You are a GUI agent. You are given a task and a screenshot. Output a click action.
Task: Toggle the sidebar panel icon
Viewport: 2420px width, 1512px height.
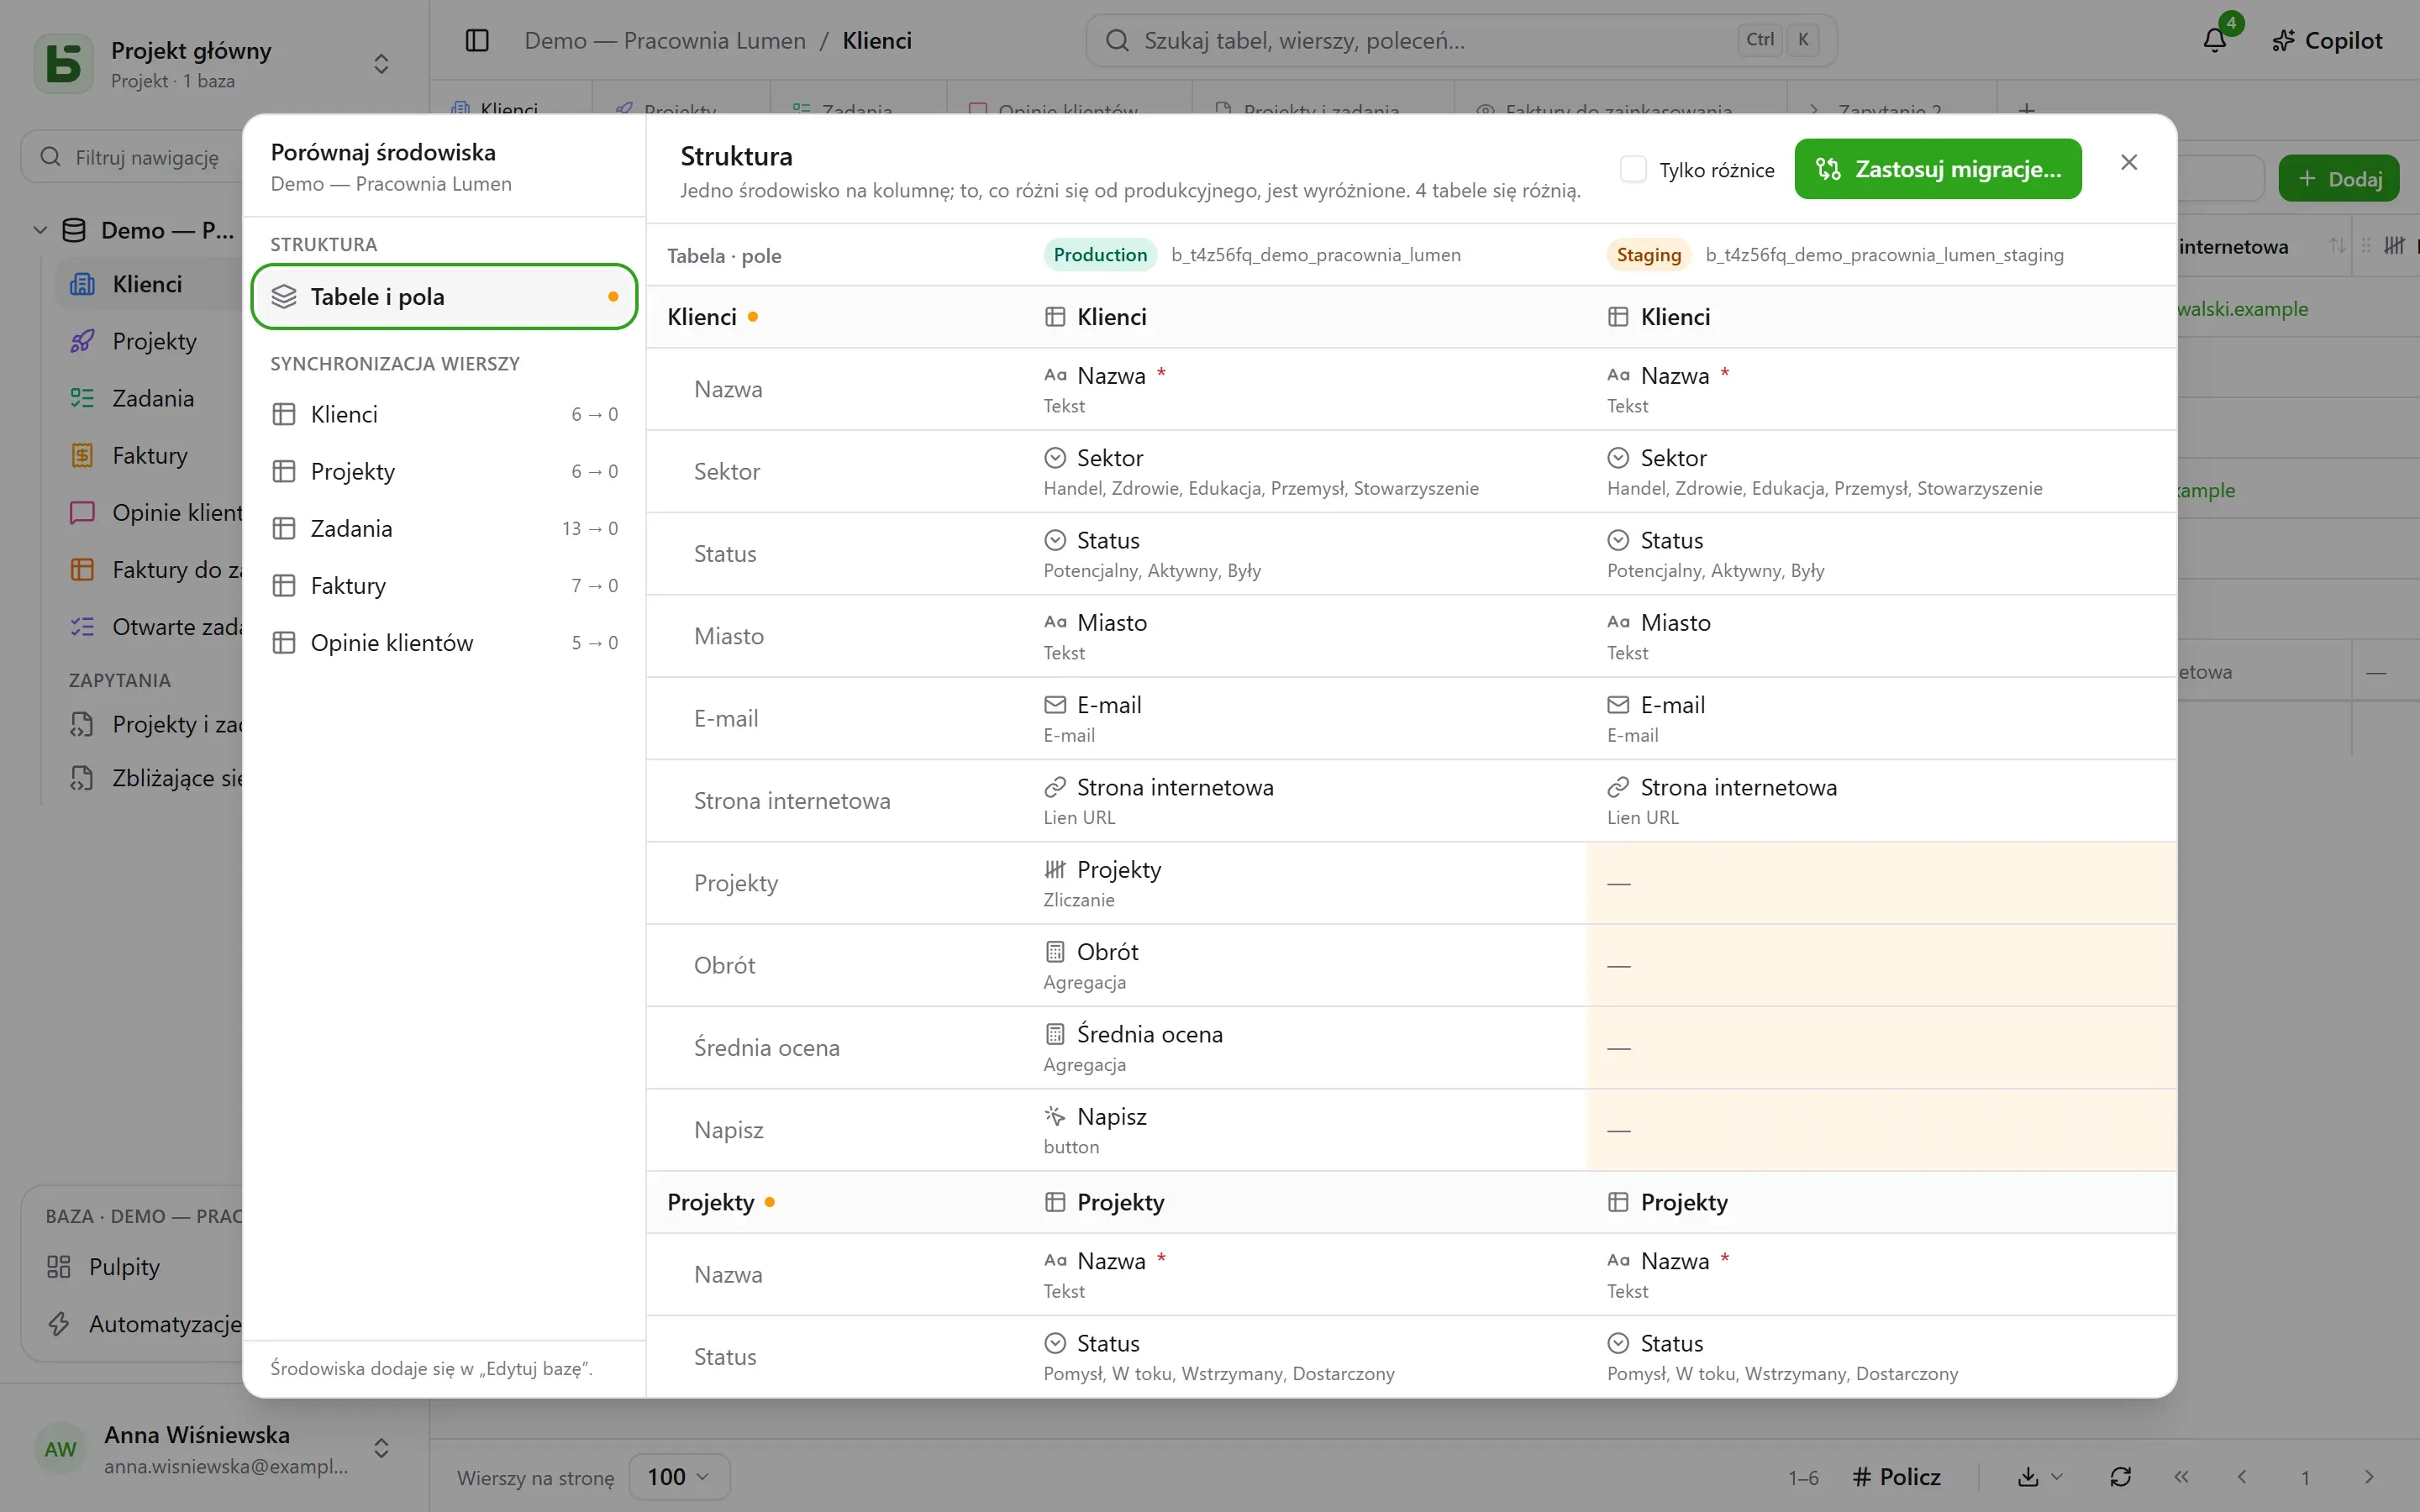[477, 40]
